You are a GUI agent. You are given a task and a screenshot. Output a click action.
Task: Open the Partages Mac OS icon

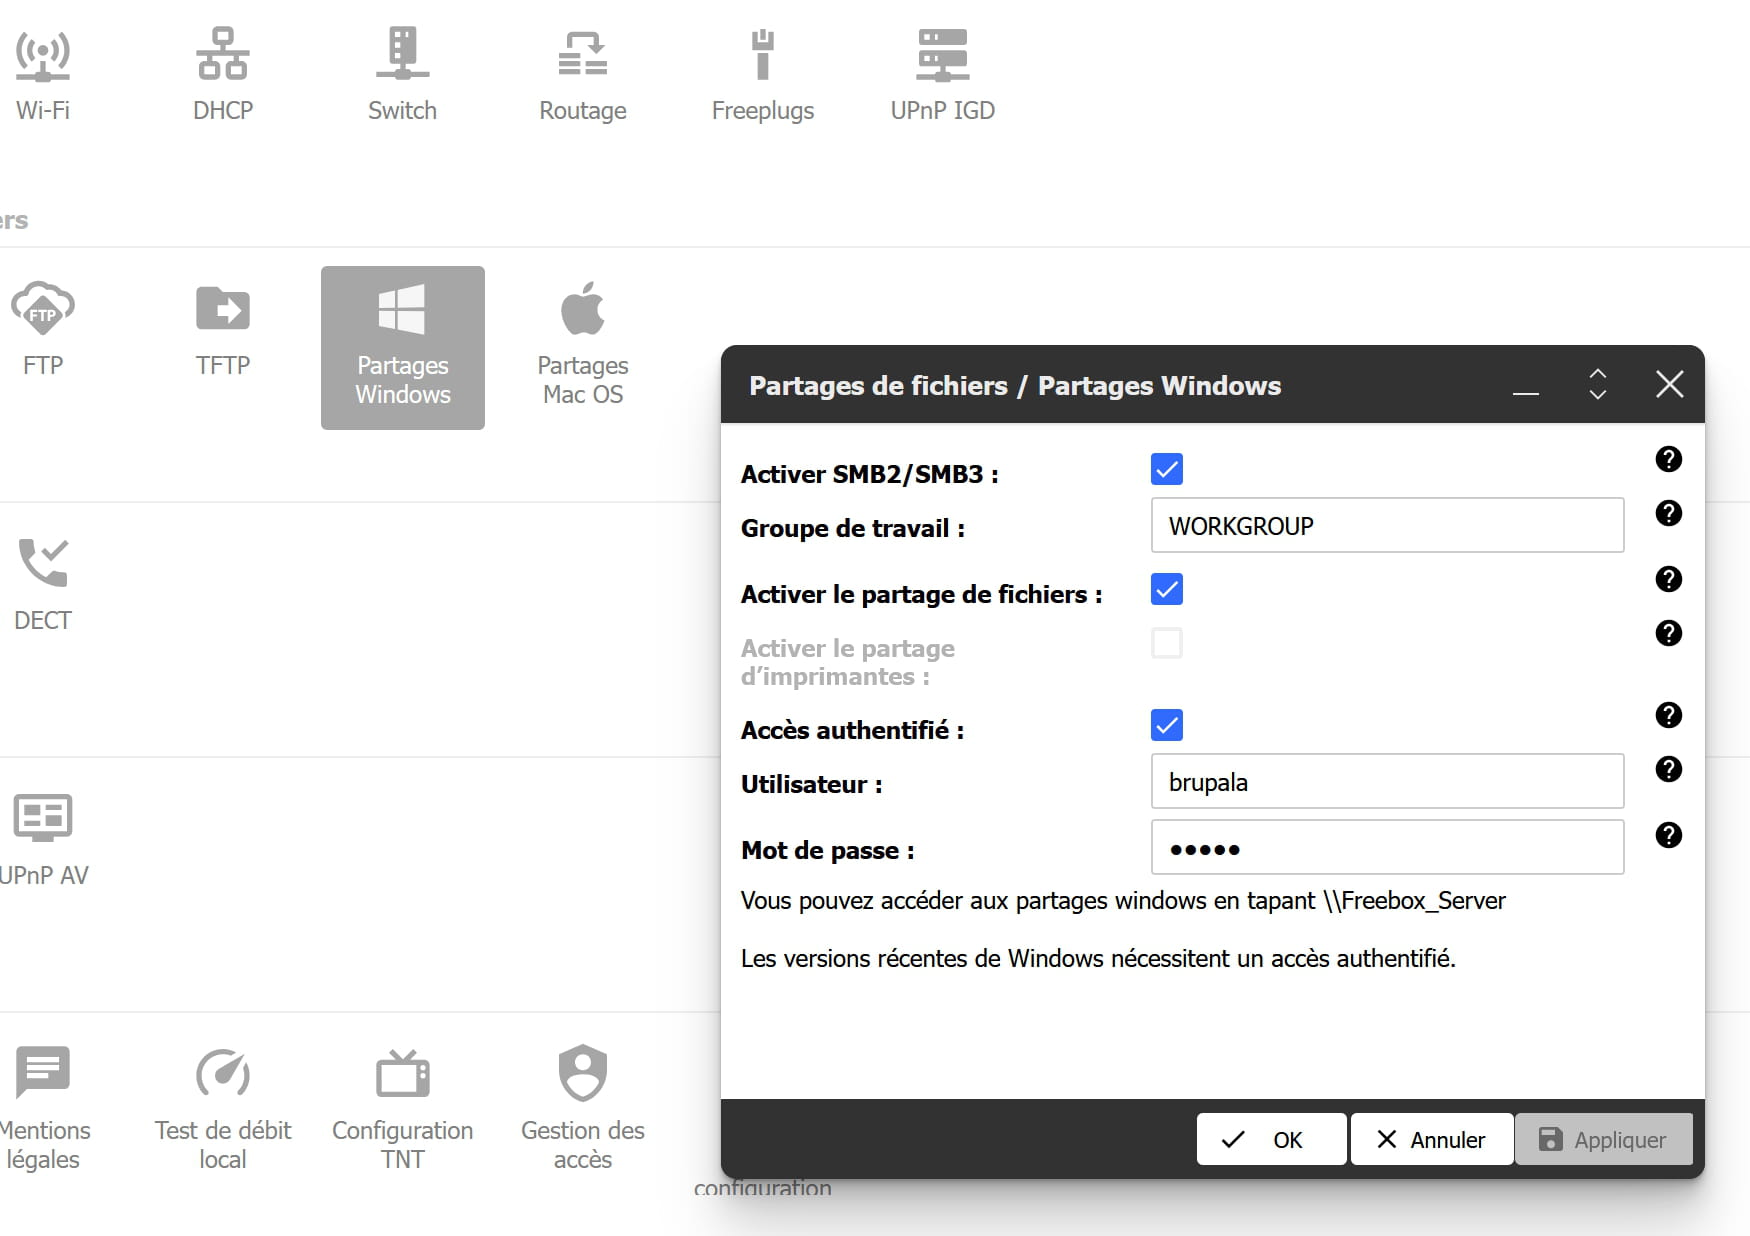(x=583, y=345)
